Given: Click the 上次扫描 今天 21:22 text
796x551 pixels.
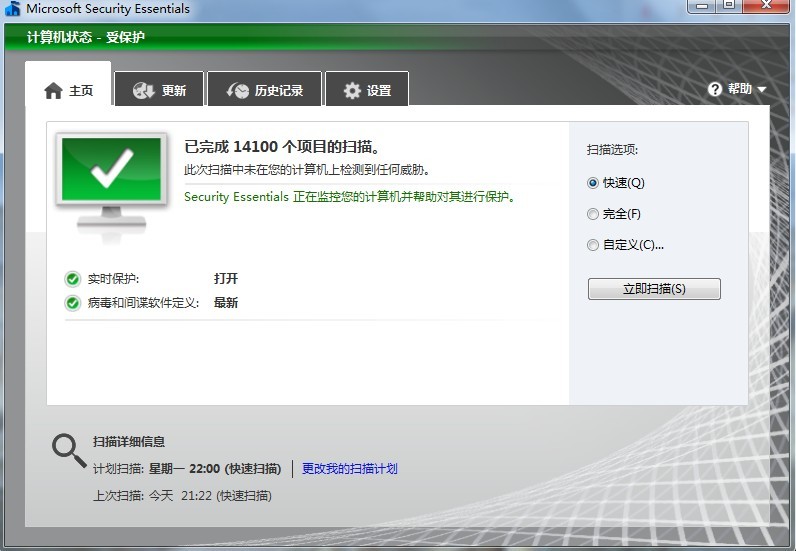Looking at the screenshot, I should point(182,496).
